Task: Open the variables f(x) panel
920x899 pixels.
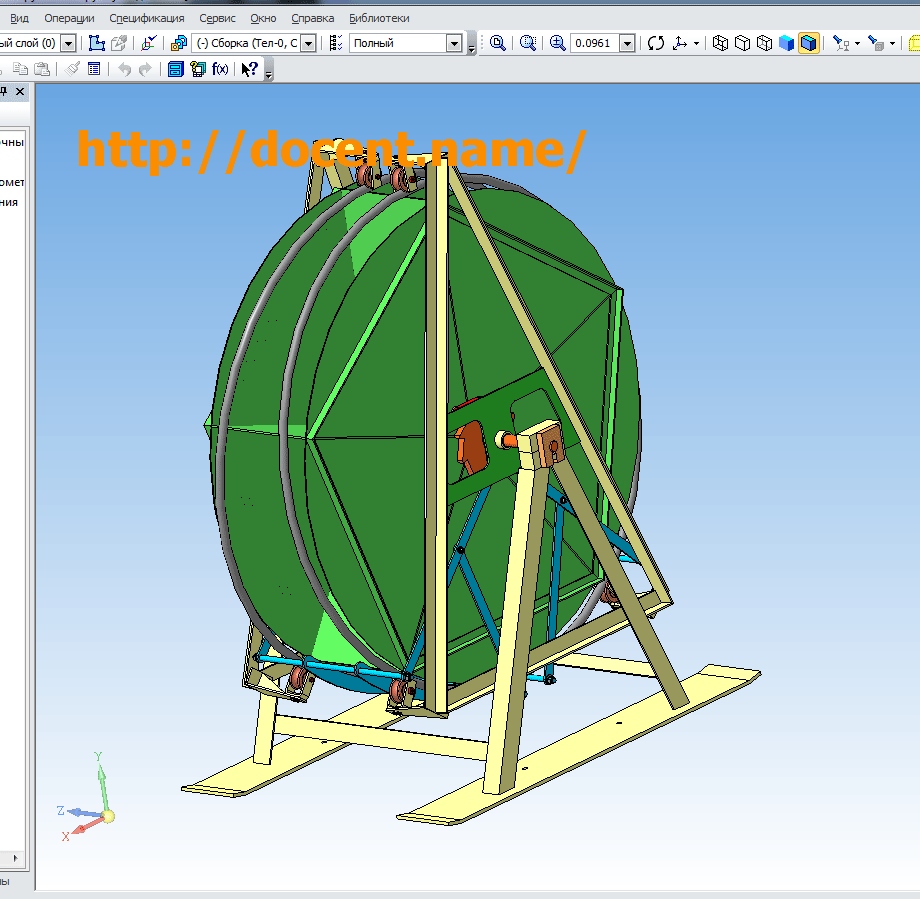Action: click(220, 69)
